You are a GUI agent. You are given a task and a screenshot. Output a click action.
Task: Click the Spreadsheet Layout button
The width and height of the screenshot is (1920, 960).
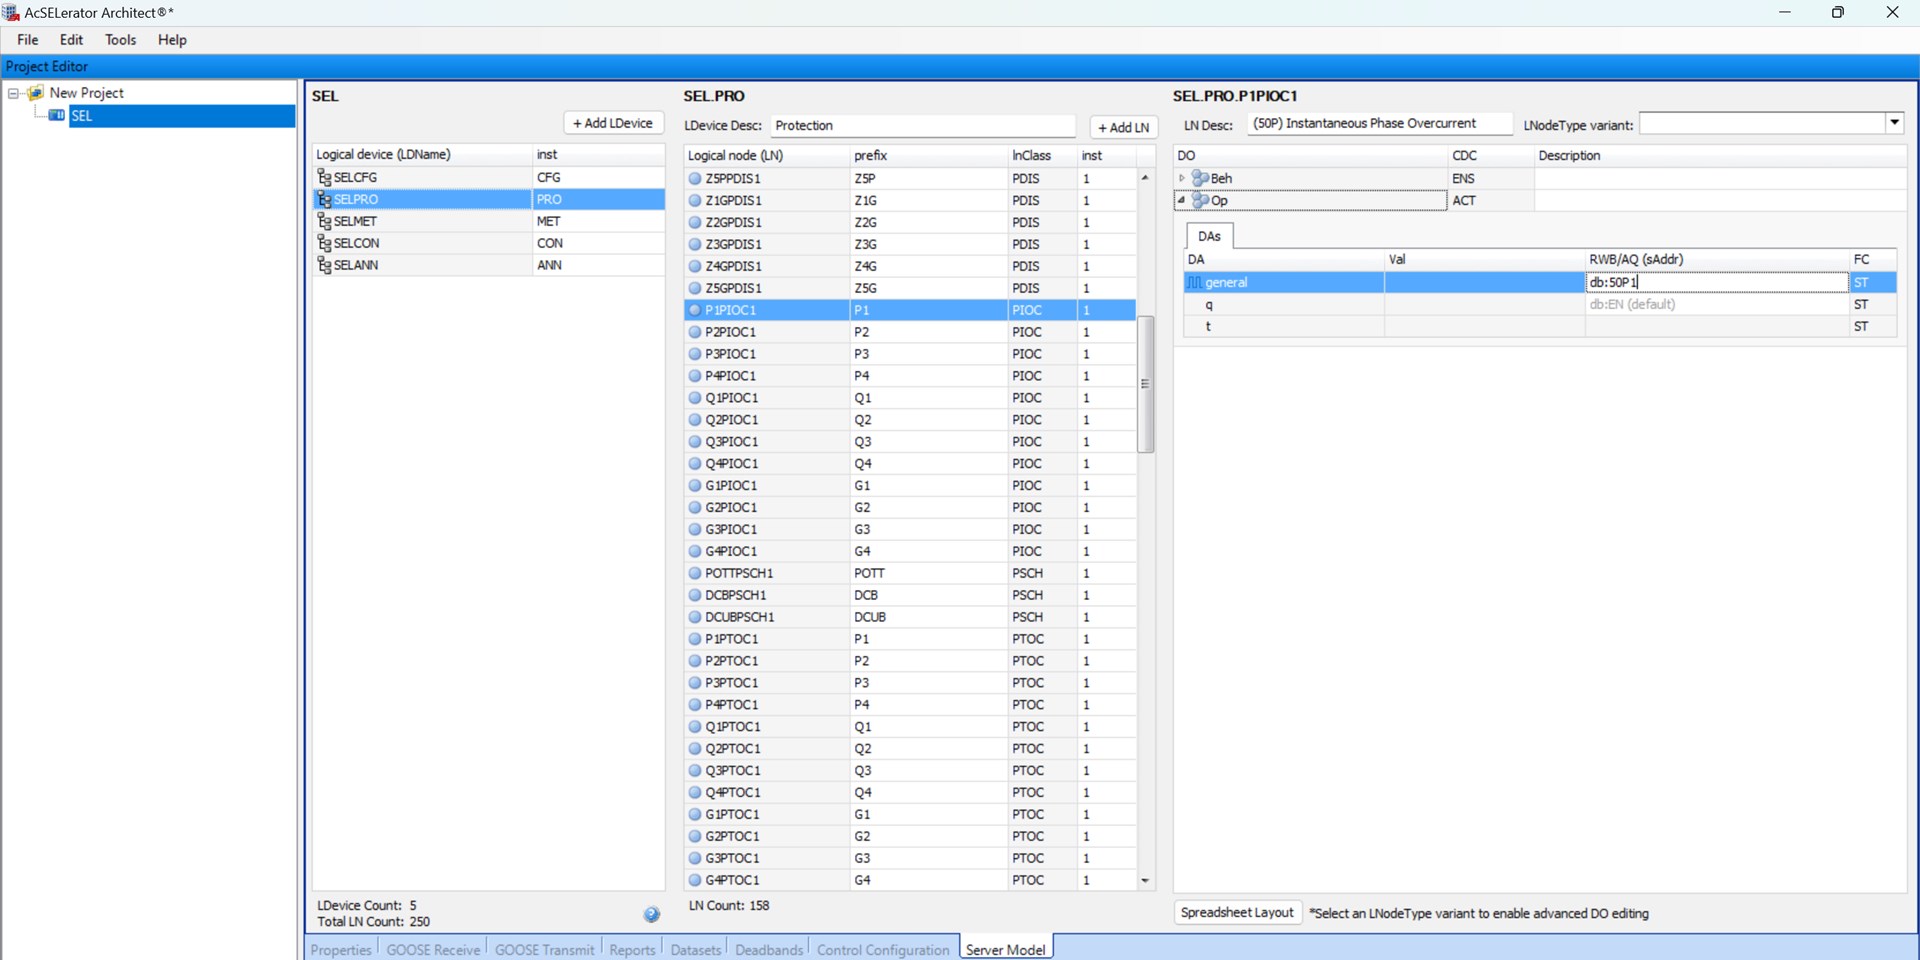1237,913
